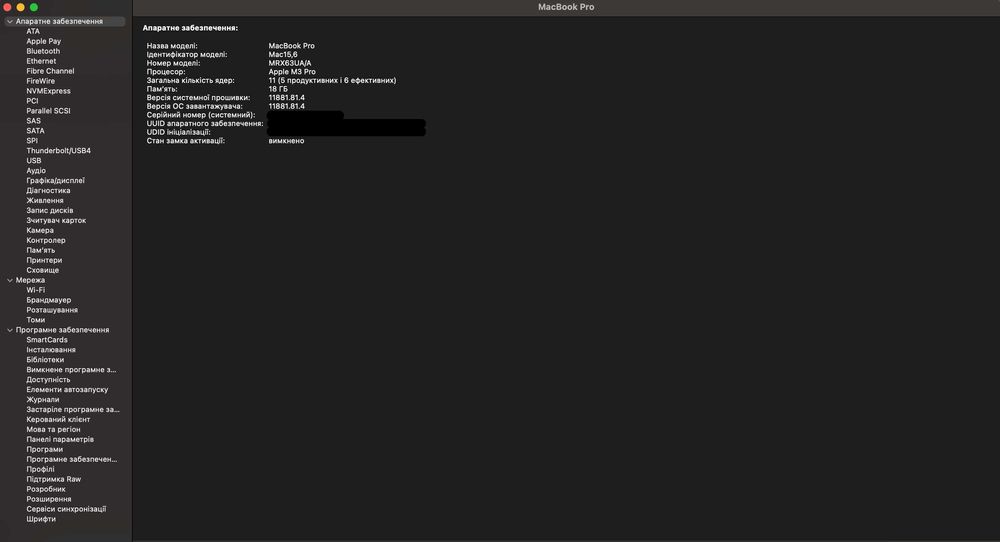Open Wi-Fi network information
This screenshot has height=542, width=1000.
pos(36,290)
